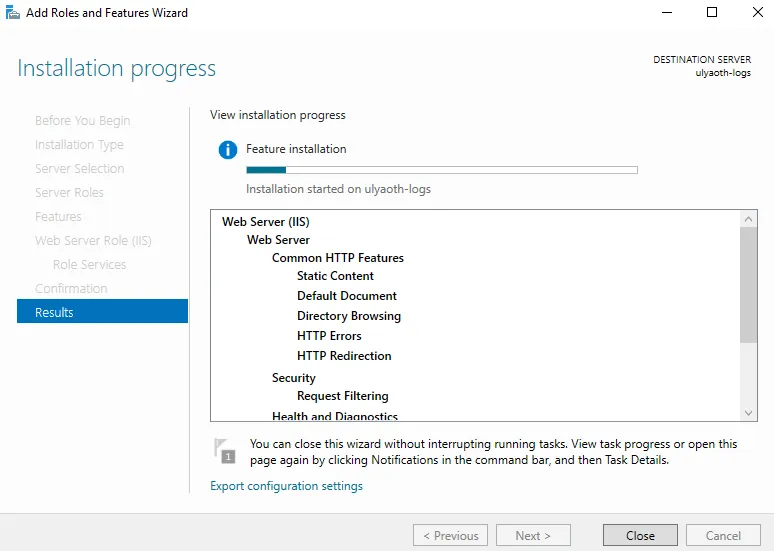
Task: Minimize the Add Roles wizard window
Action: (x=666, y=13)
